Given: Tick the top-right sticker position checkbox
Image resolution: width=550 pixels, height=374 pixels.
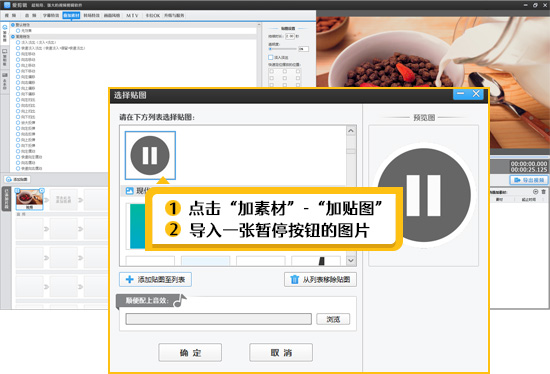Looking at the screenshot, I should pos(298,71).
